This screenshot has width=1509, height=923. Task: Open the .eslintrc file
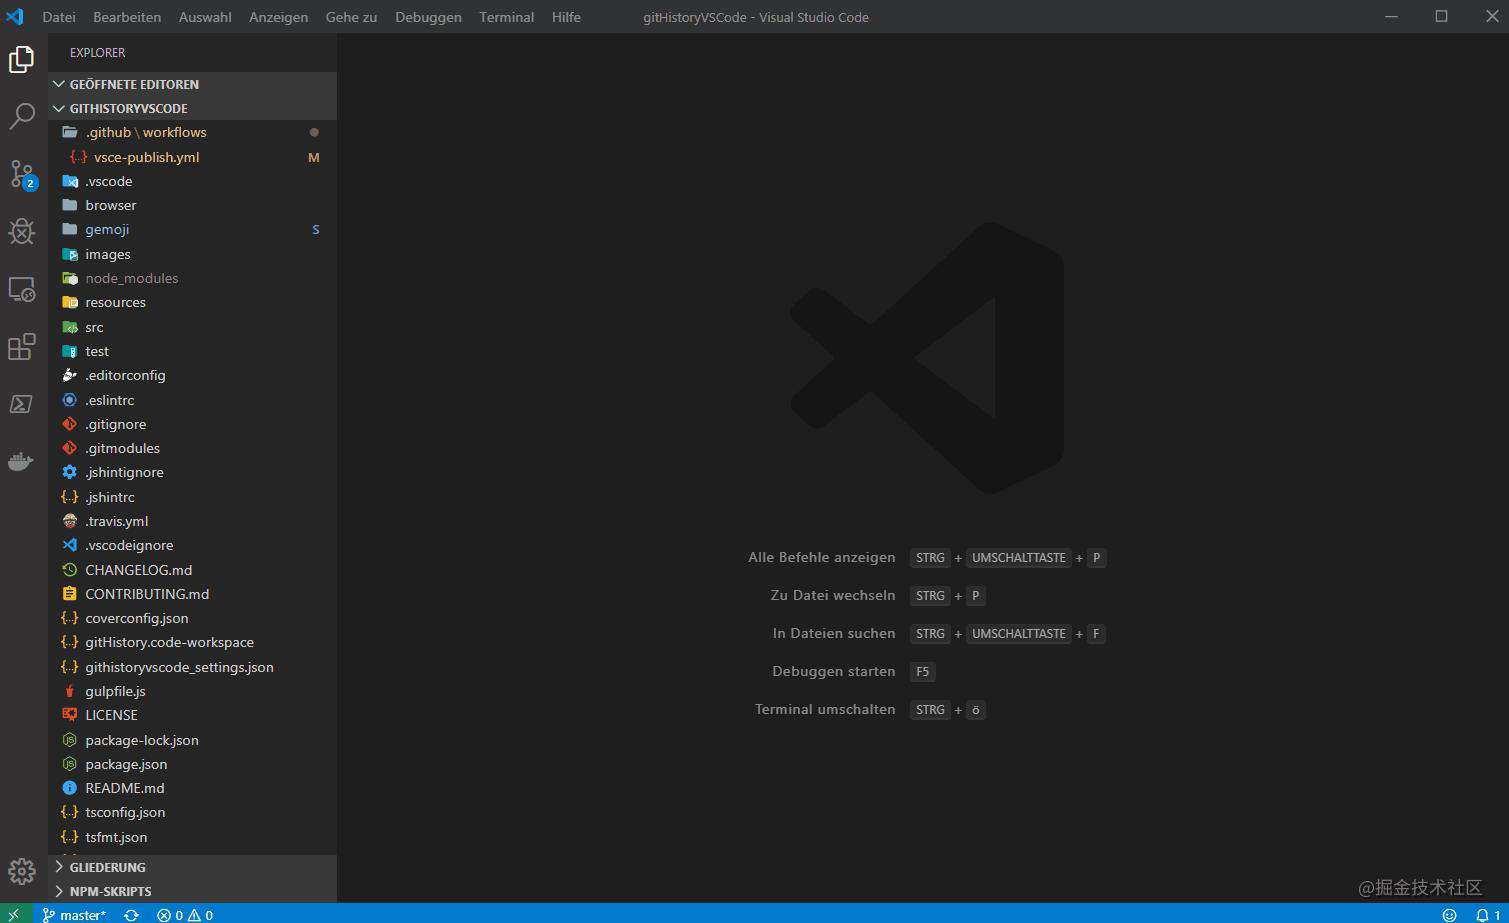tap(192, 400)
